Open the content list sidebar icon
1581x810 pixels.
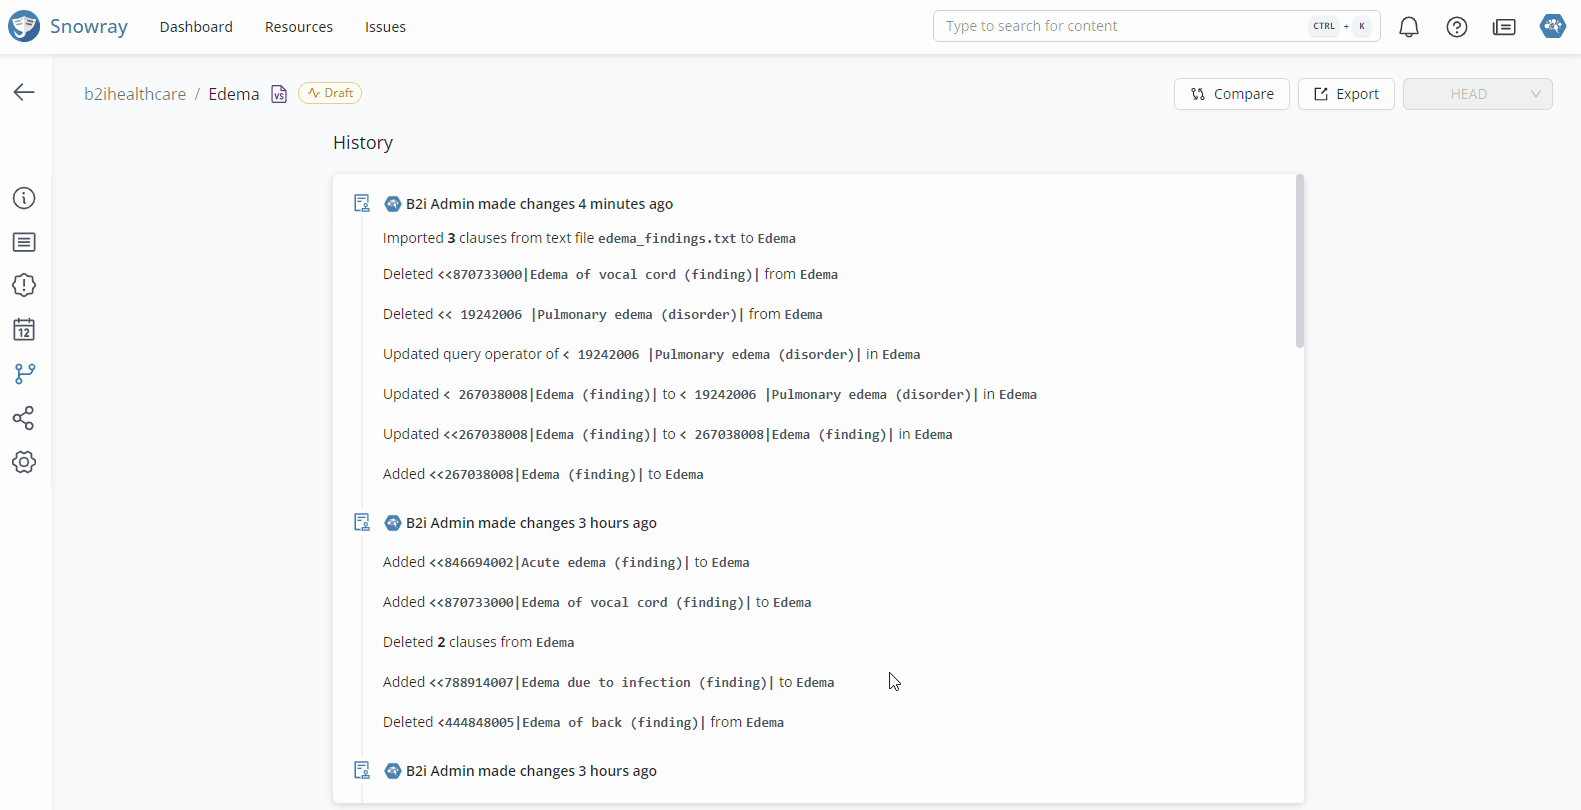(24, 242)
